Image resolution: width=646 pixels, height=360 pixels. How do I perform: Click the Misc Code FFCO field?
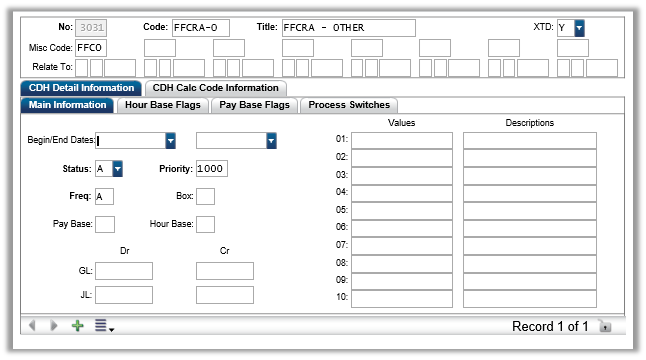point(91,48)
